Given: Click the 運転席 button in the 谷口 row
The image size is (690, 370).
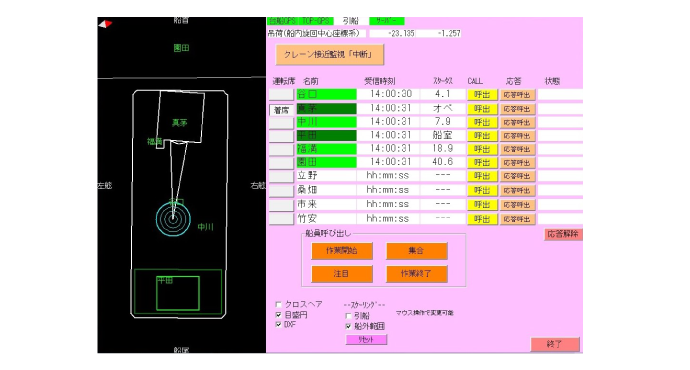Looking at the screenshot, I should pos(281,95).
